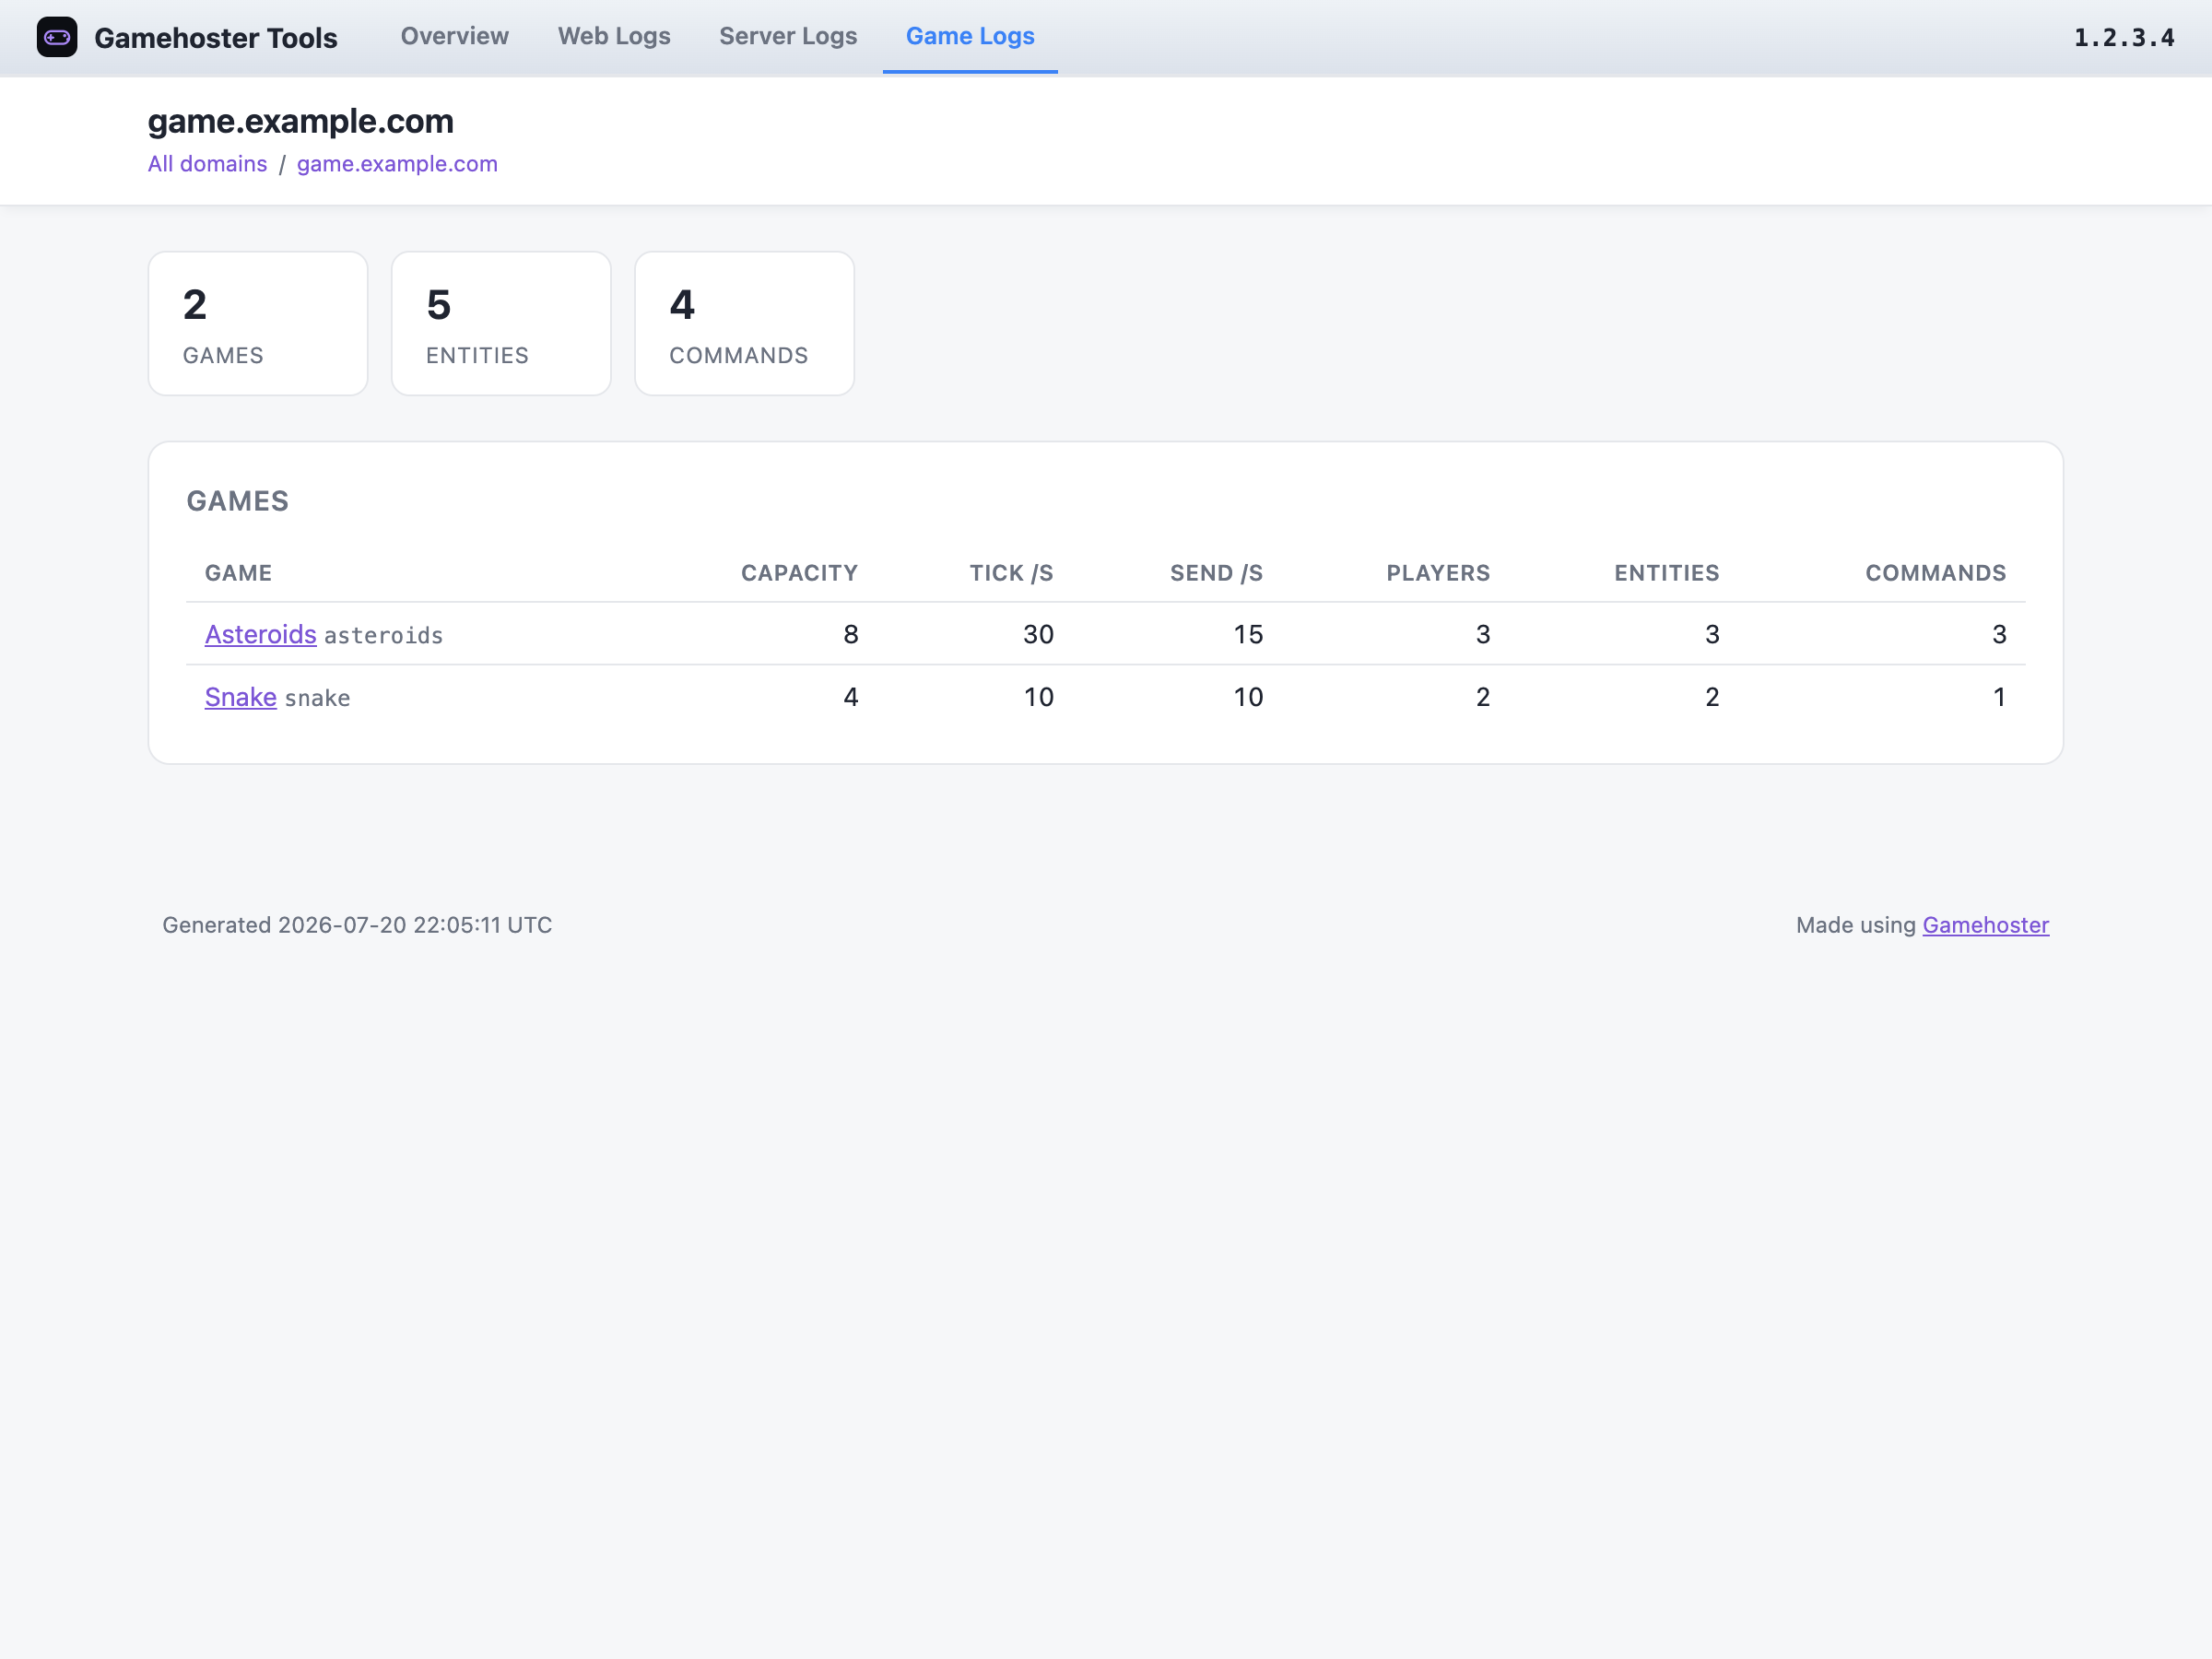Open the Asteroids game link
The width and height of the screenshot is (2212, 1659).
(x=261, y=634)
